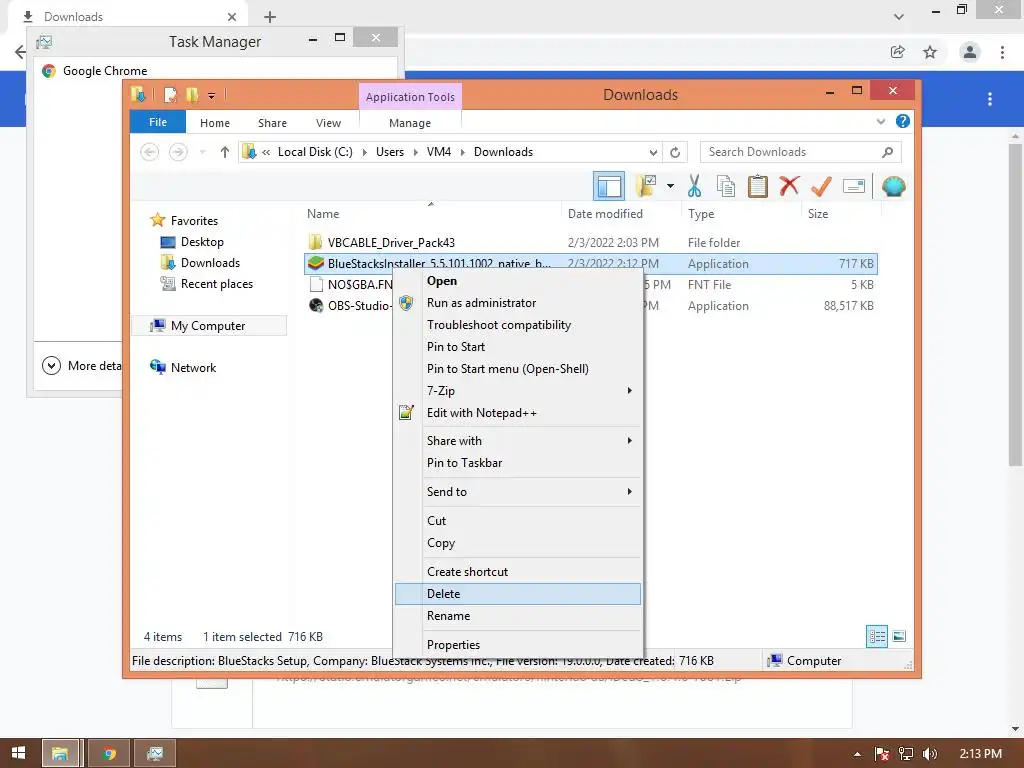Click the Search Downloads field
Screen dimensions: 1024x768
[801, 152]
